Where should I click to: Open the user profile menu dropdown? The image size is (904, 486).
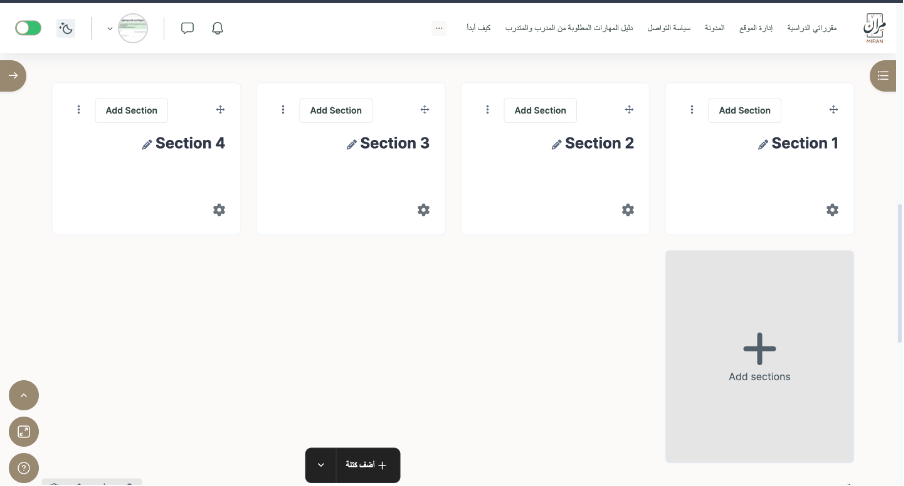[x=127, y=28]
